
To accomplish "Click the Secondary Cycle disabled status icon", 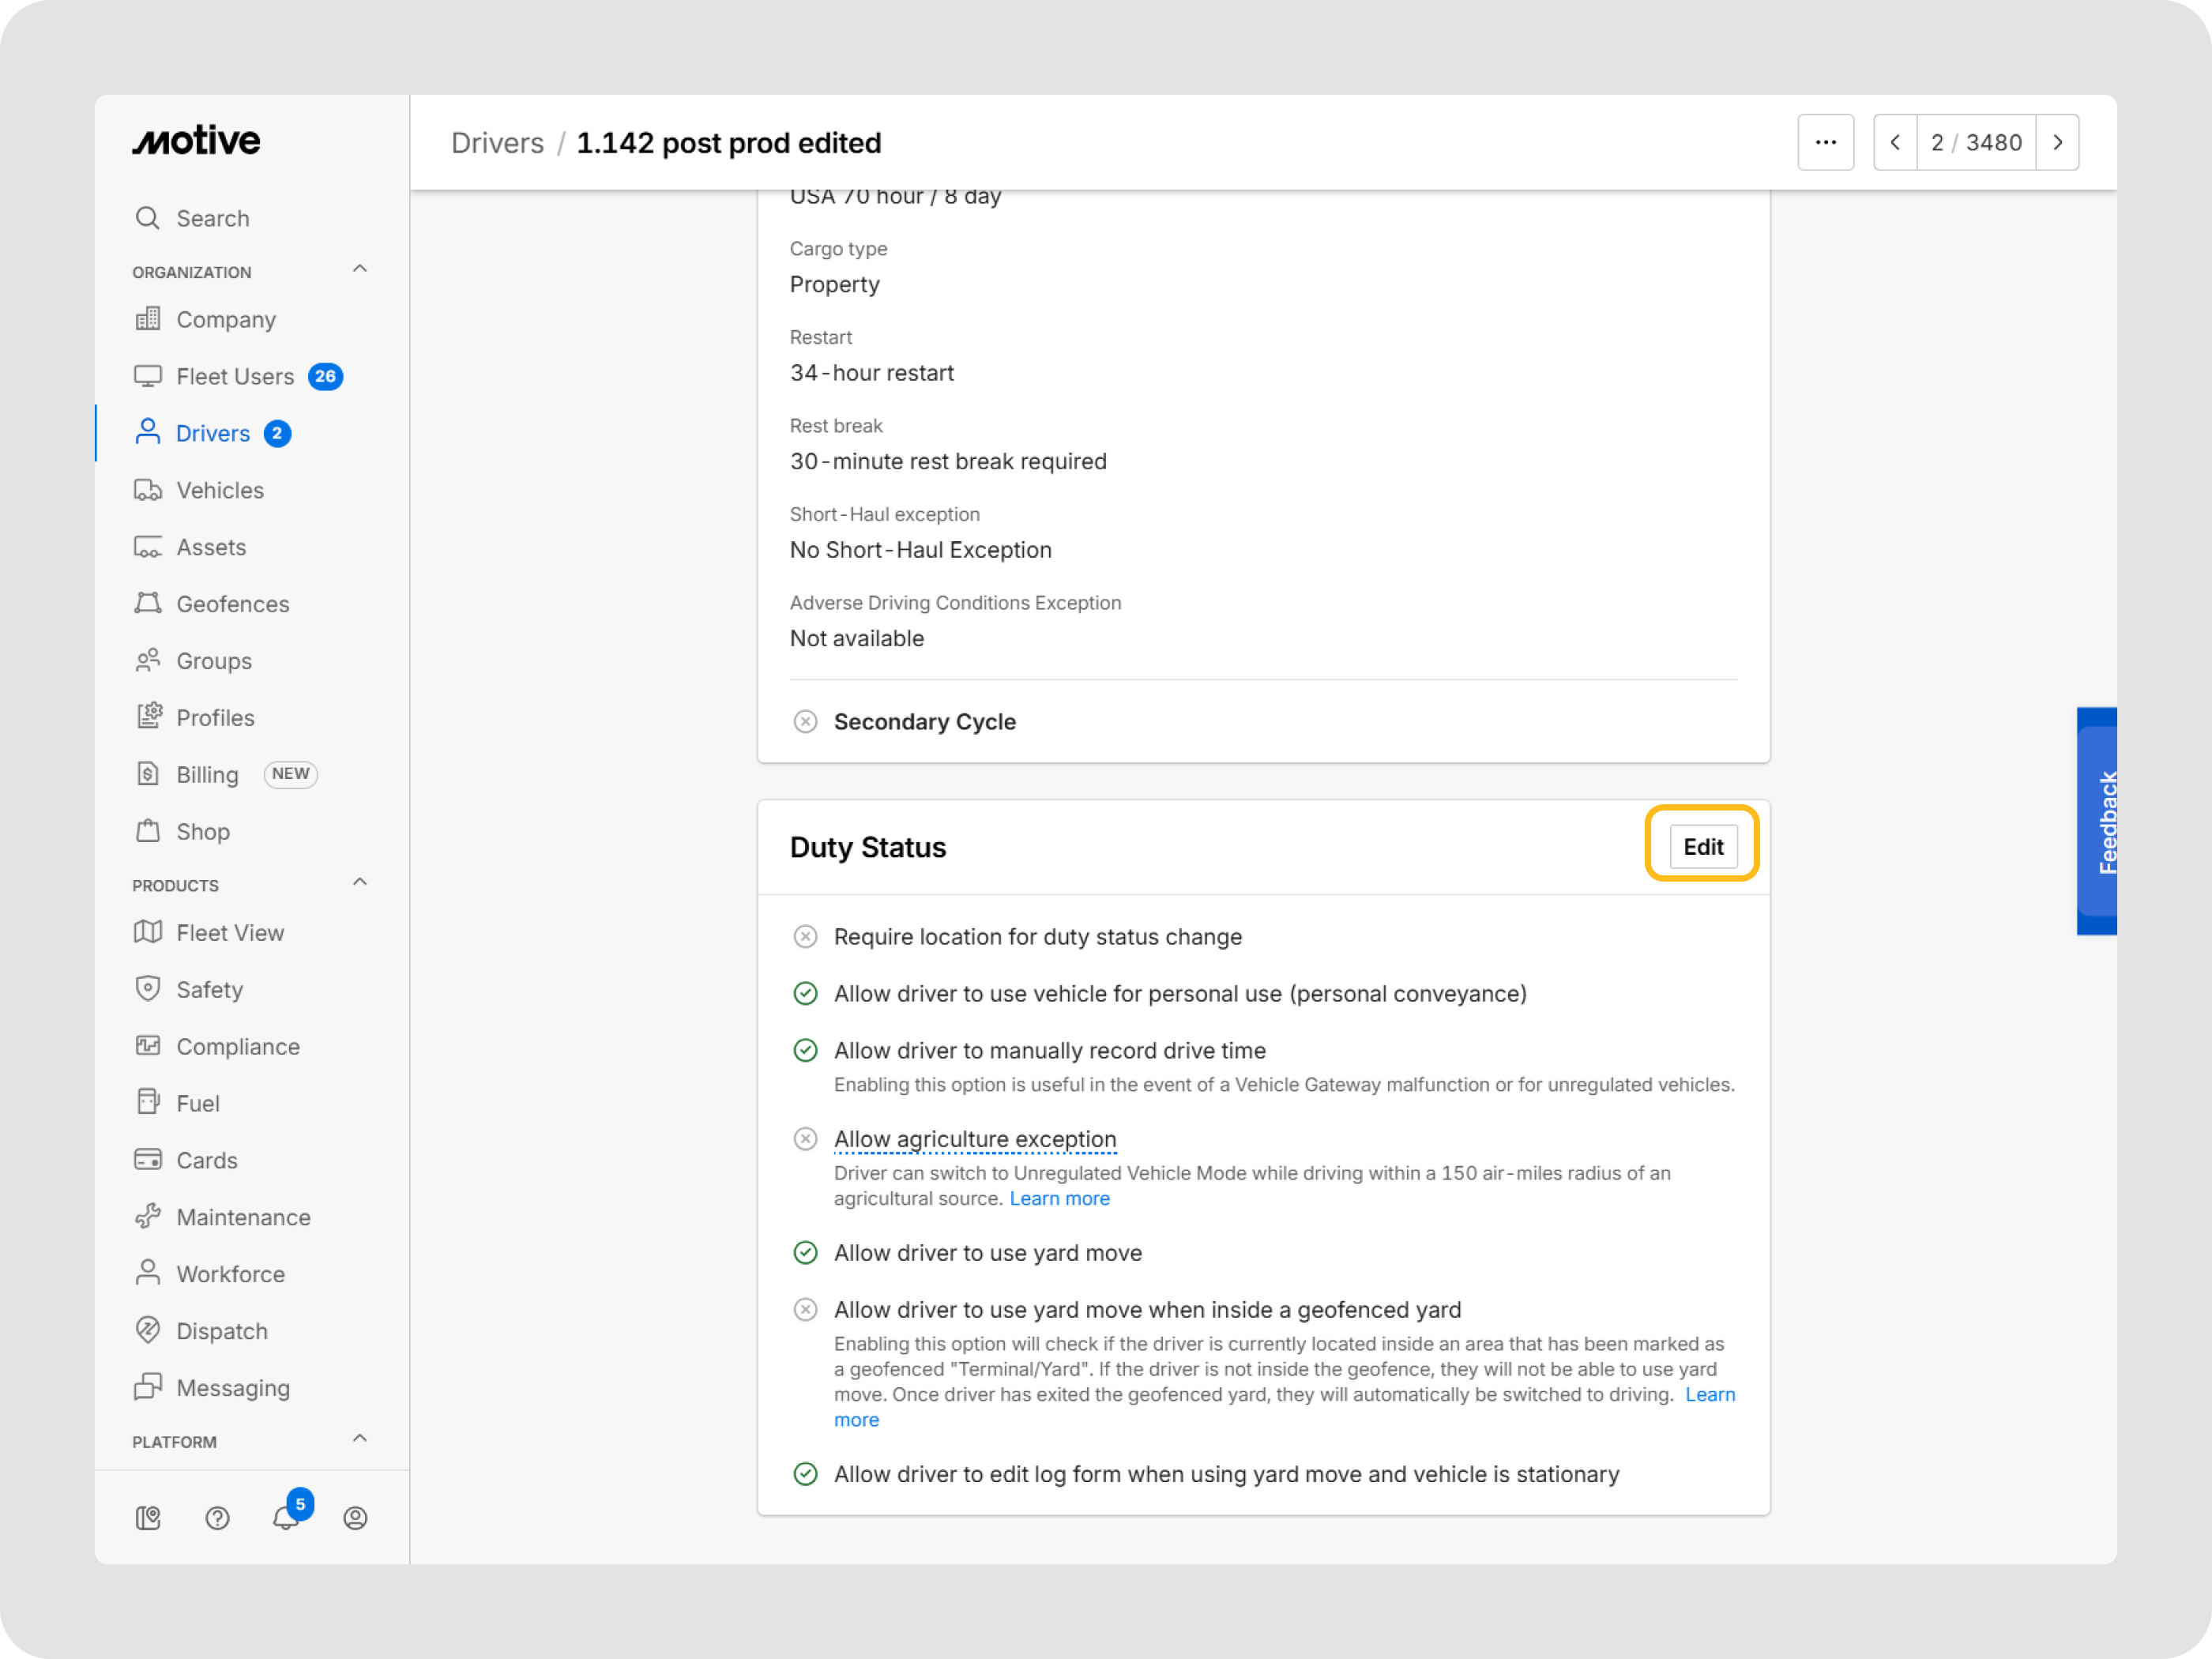I will (805, 722).
